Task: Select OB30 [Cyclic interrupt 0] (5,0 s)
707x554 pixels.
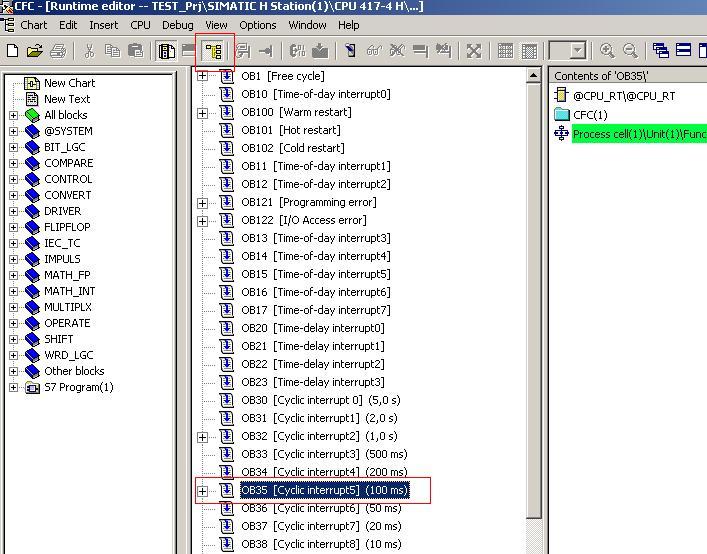Action: pyautogui.click(x=321, y=400)
